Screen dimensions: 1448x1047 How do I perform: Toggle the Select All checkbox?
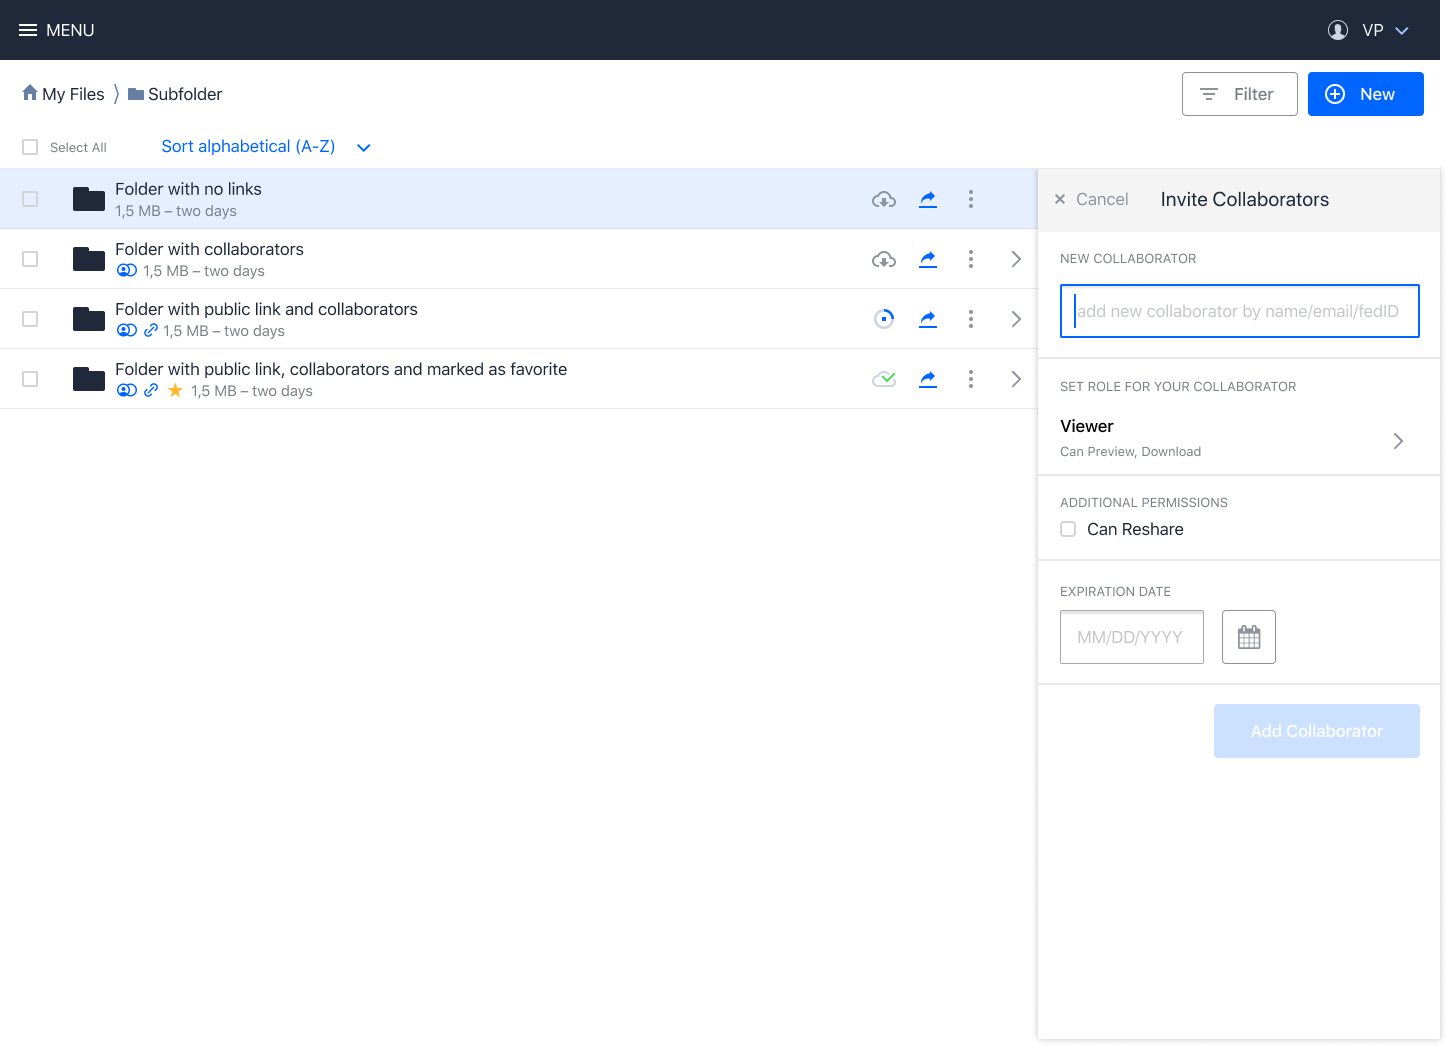[30, 147]
